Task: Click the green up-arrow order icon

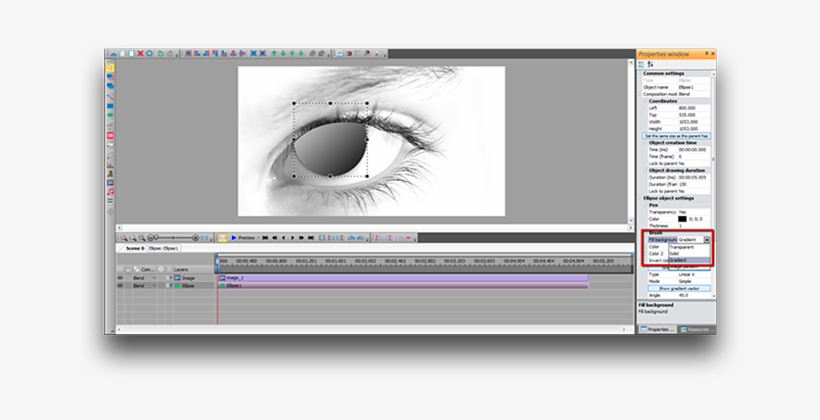Action: pyautogui.click(x=274, y=53)
